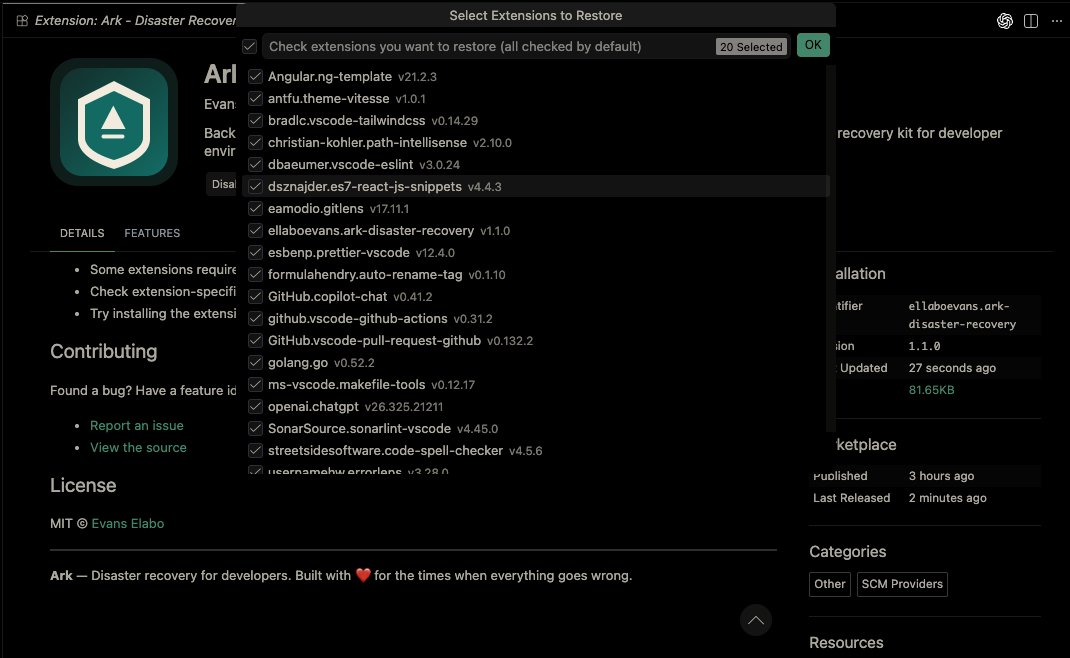Image resolution: width=1070 pixels, height=658 pixels.
Task: Deselect golang.go from restore list
Action: 255,363
